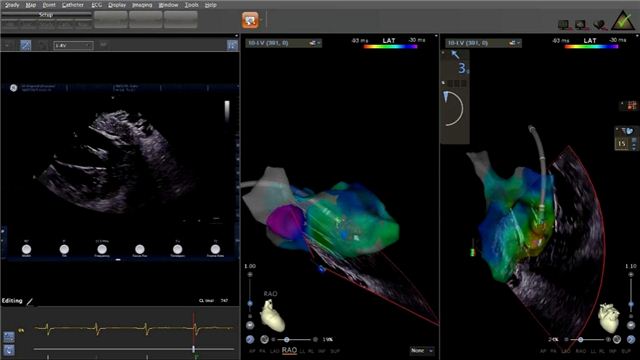Expand the ultrasound toolbar dropdown box
This screenshot has width=640, height=360.
(x=73, y=45)
